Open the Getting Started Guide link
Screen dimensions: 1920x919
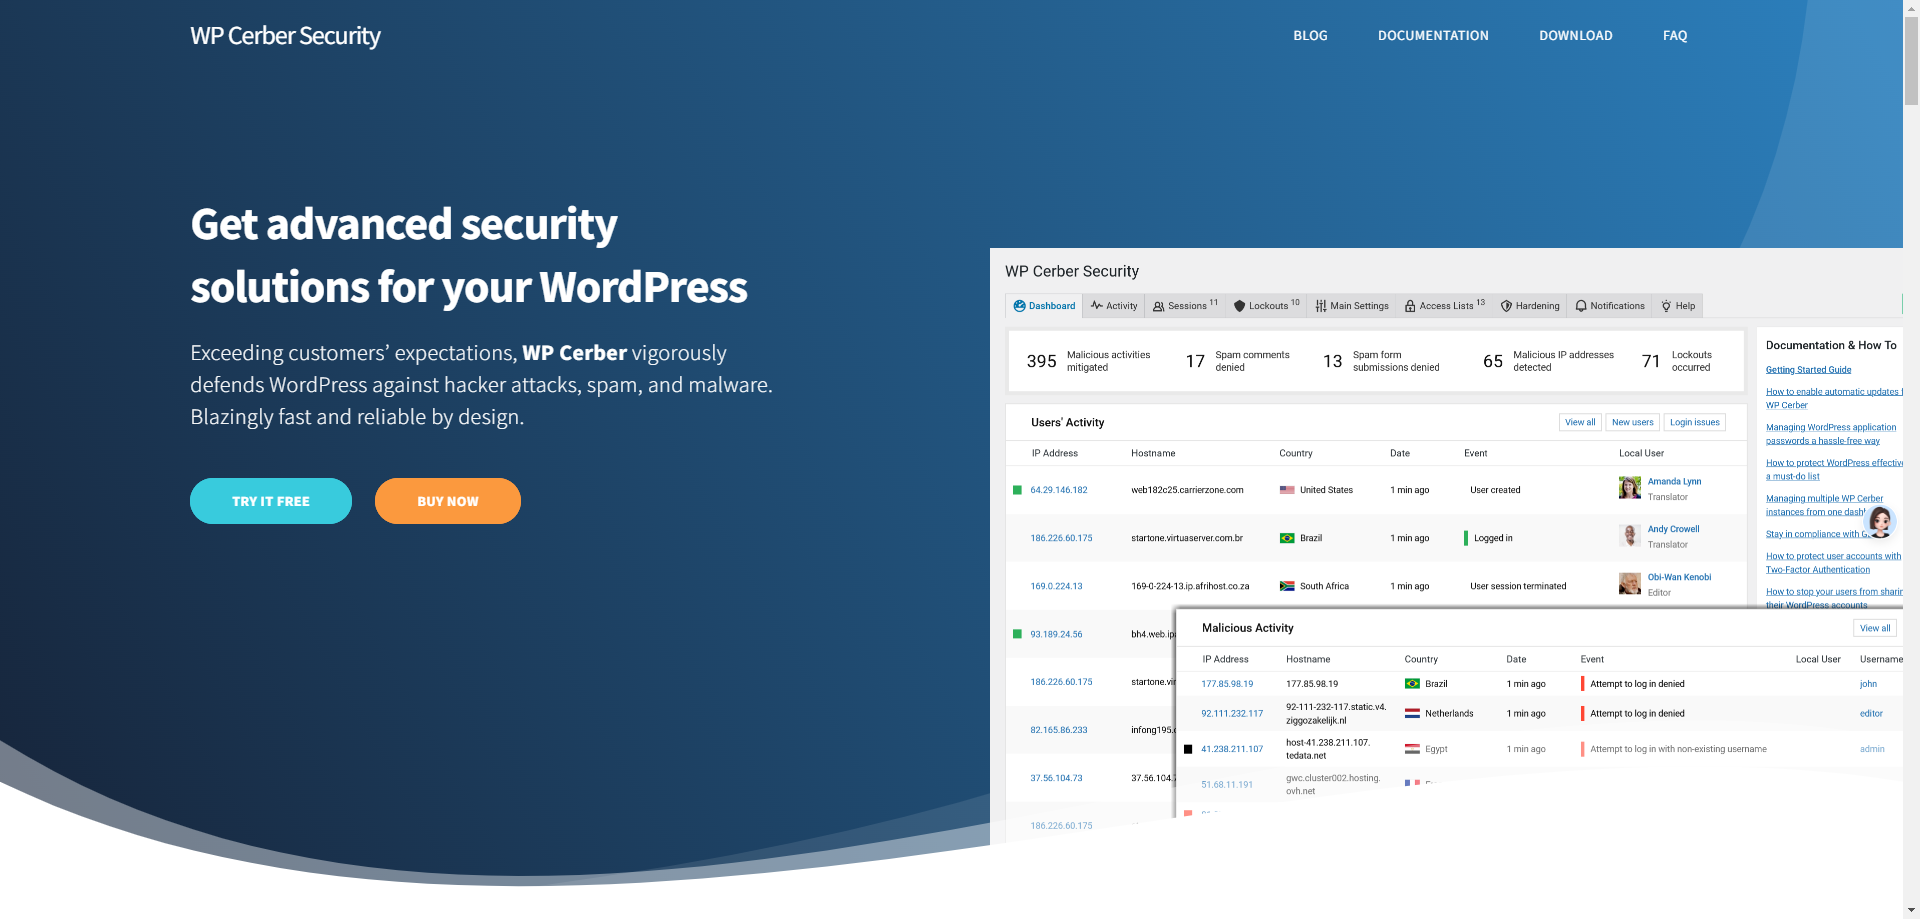point(1808,370)
